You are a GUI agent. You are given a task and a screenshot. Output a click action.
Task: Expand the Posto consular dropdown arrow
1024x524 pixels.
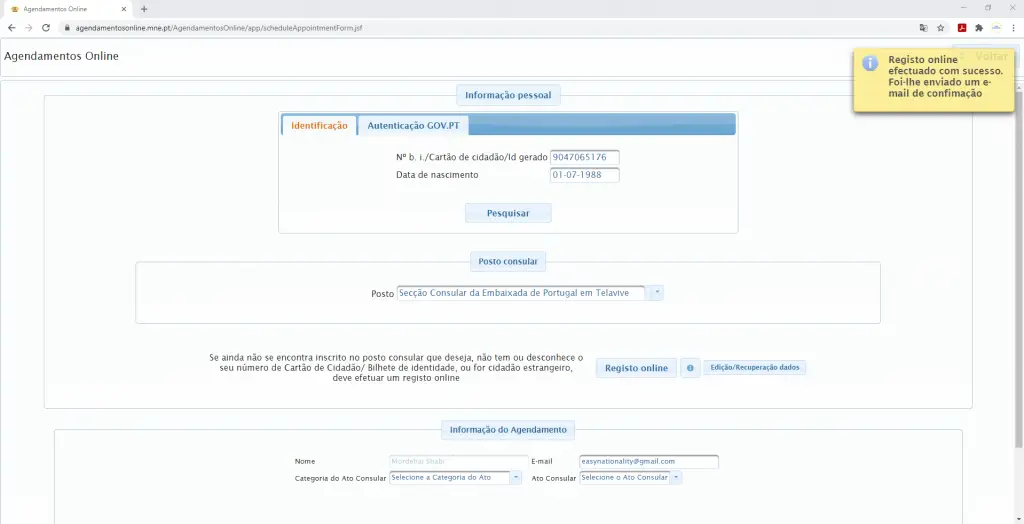[x=656, y=293]
